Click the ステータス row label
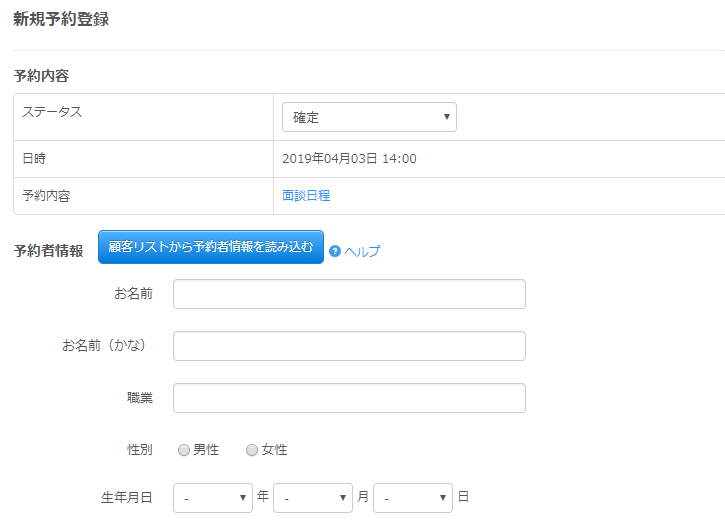 click(x=52, y=112)
